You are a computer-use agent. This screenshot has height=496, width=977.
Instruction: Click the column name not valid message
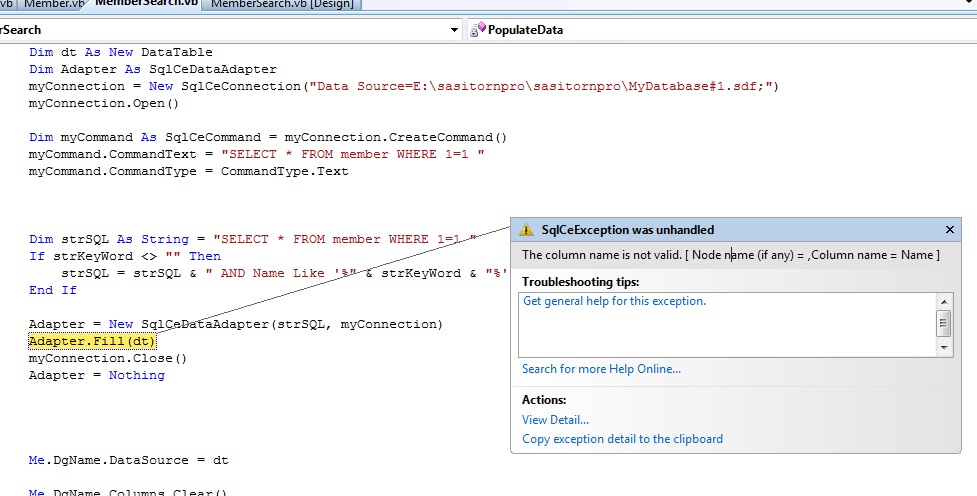coord(731,255)
